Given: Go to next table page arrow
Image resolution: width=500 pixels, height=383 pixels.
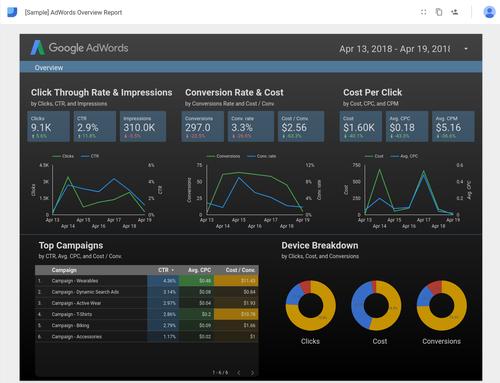Looking at the screenshot, I should [252, 373].
